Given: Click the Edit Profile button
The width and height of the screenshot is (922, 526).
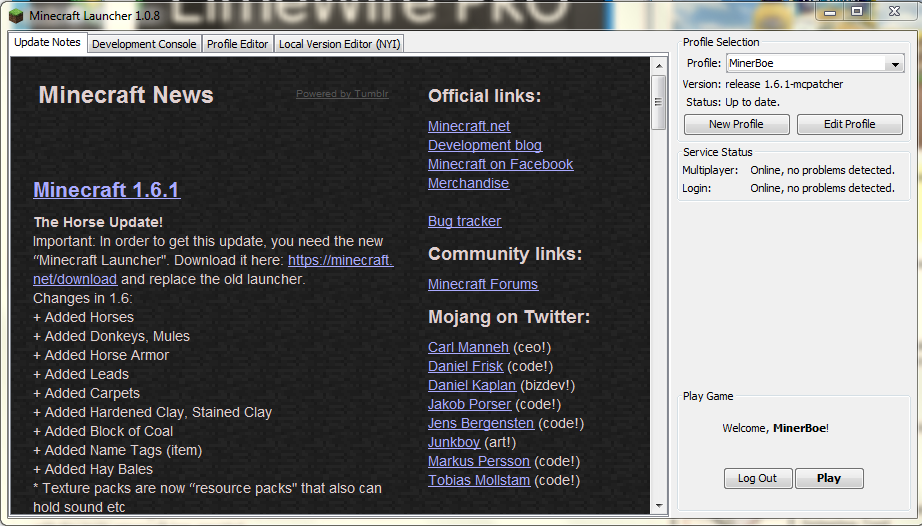Looking at the screenshot, I should pyautogui.click(x=849, y=125).
